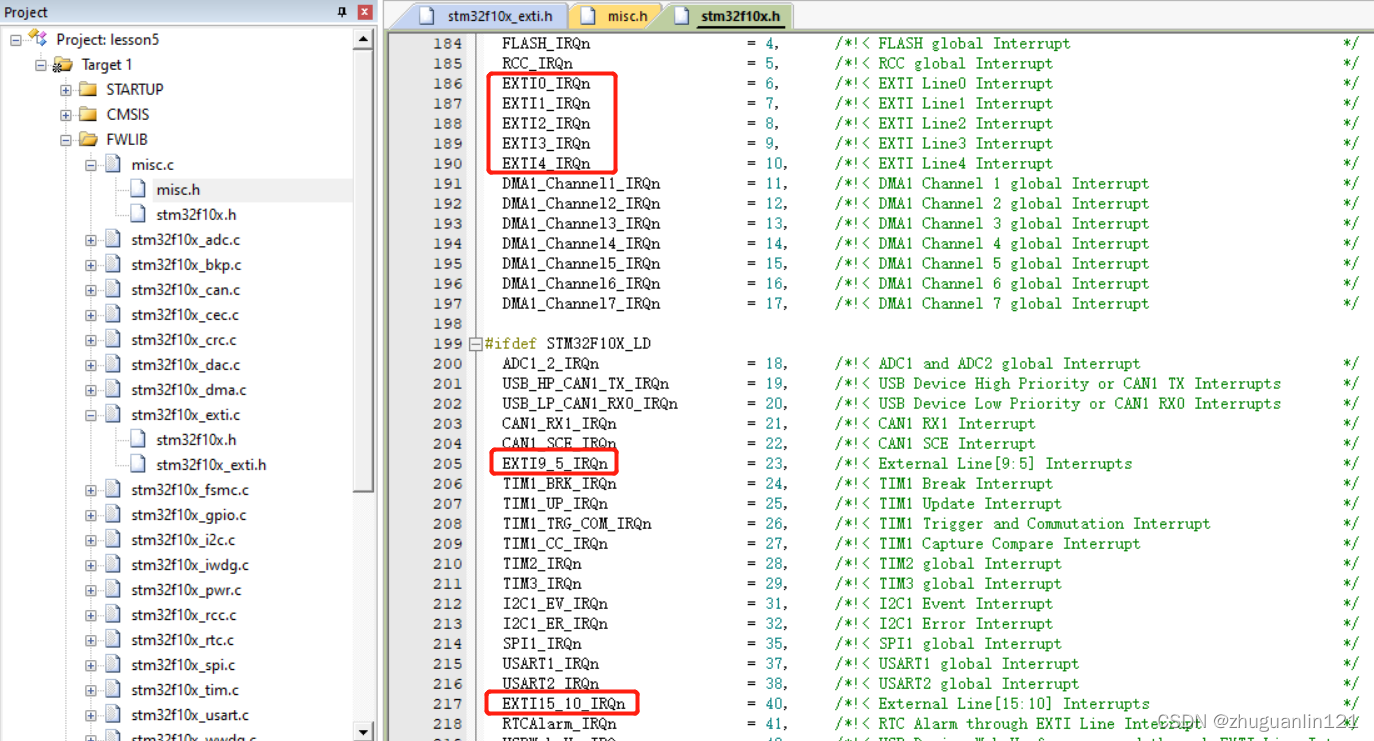Image resolution: width=1374 pixels, height=741 pixels.
Task: Click the Project panel scrollbar up arrow
Action: coord(364,39)
